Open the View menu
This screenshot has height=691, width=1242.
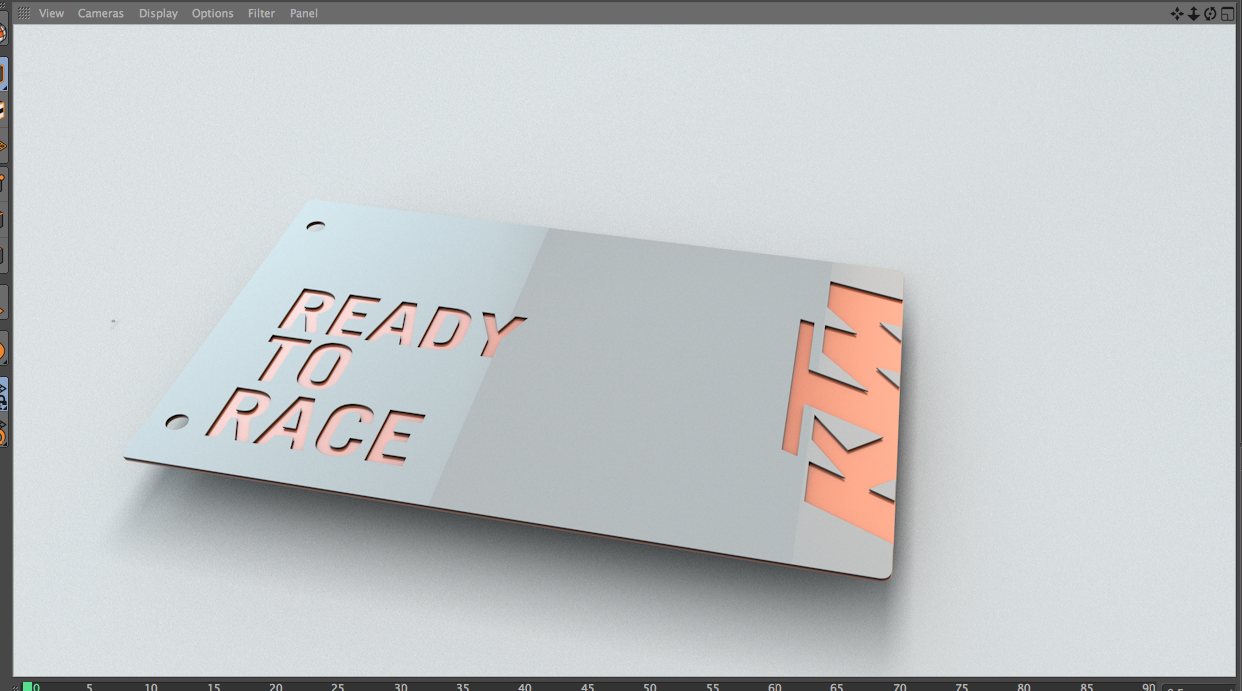pos(51,13)
